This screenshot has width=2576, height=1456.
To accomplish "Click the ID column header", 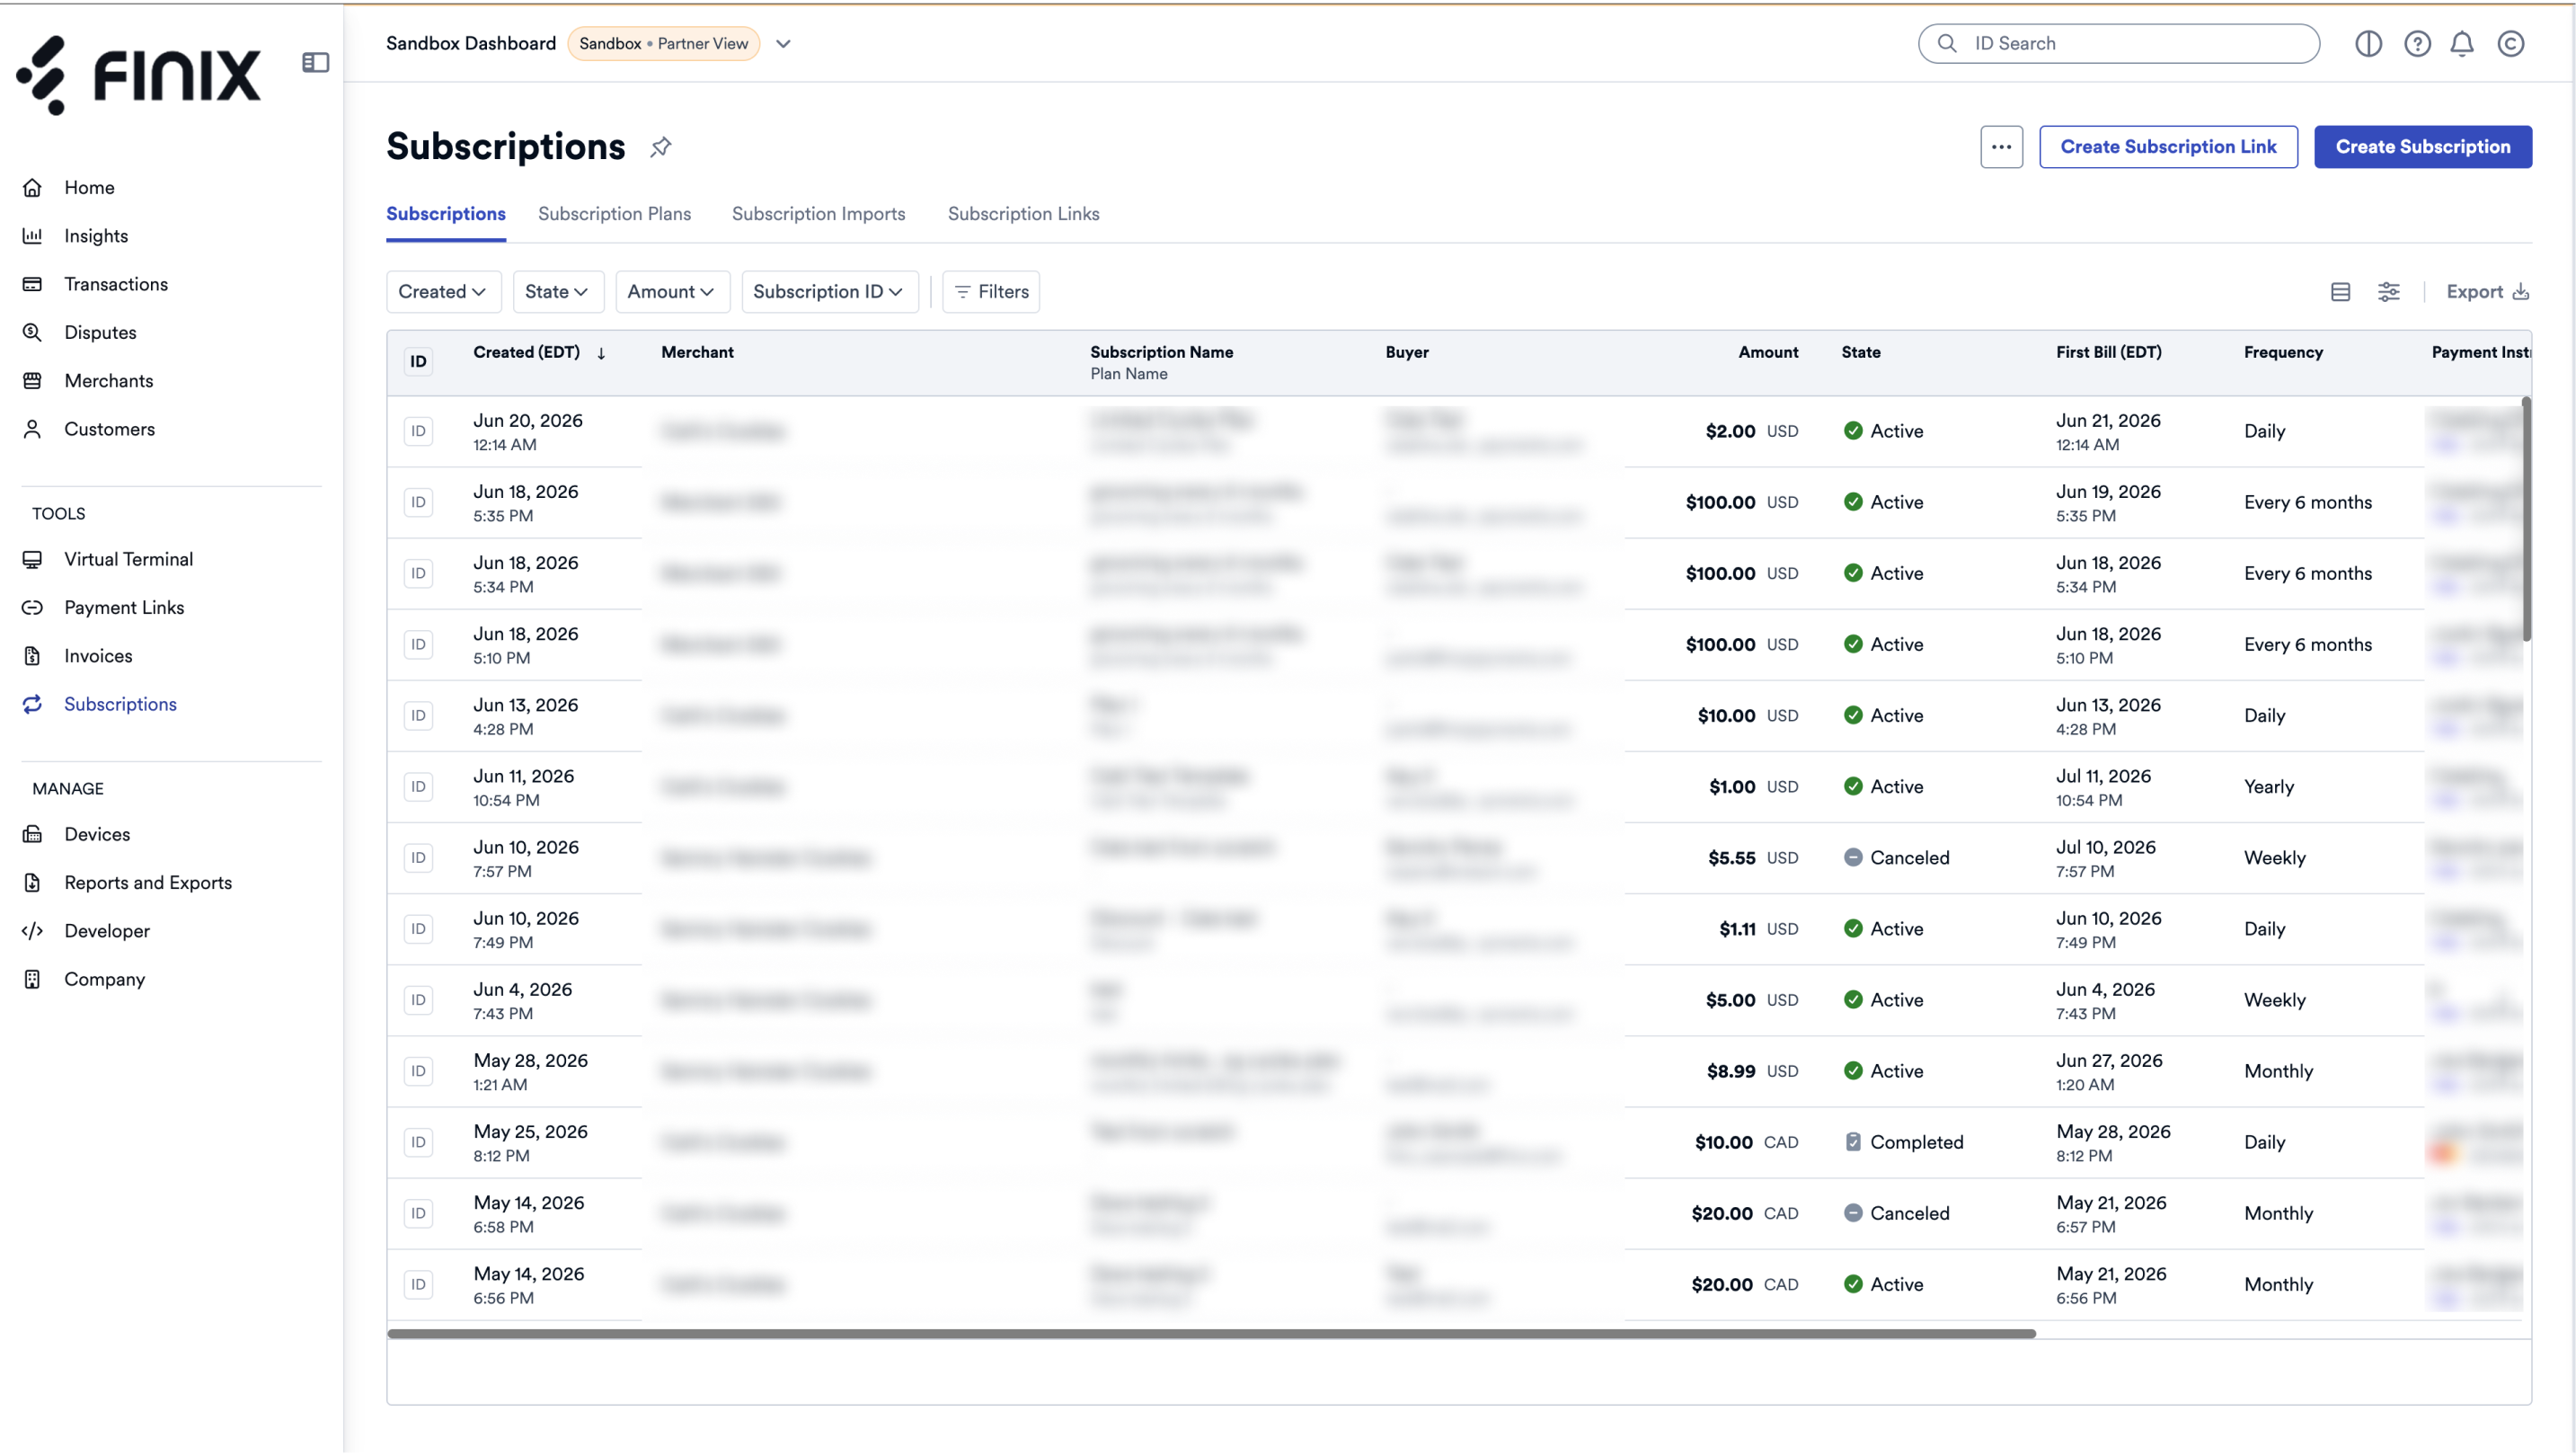I will [418, 361].
